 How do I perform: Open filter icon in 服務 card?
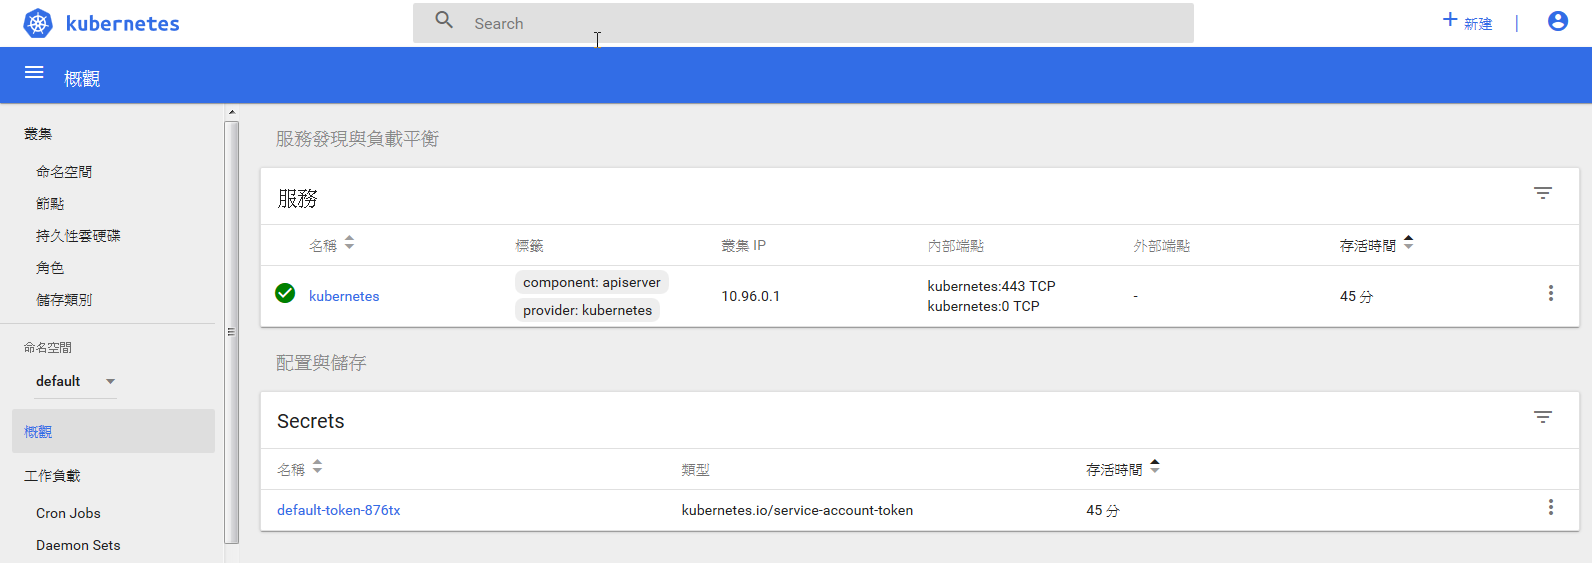pyautogui.click(x=1543, y=193)
